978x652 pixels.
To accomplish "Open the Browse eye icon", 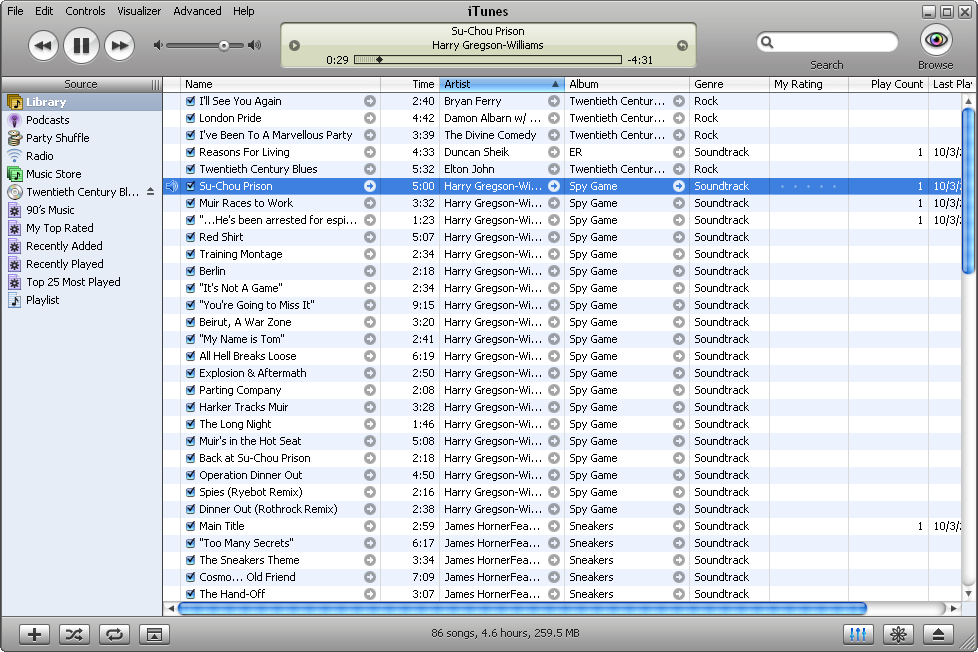I will [936, 40].
